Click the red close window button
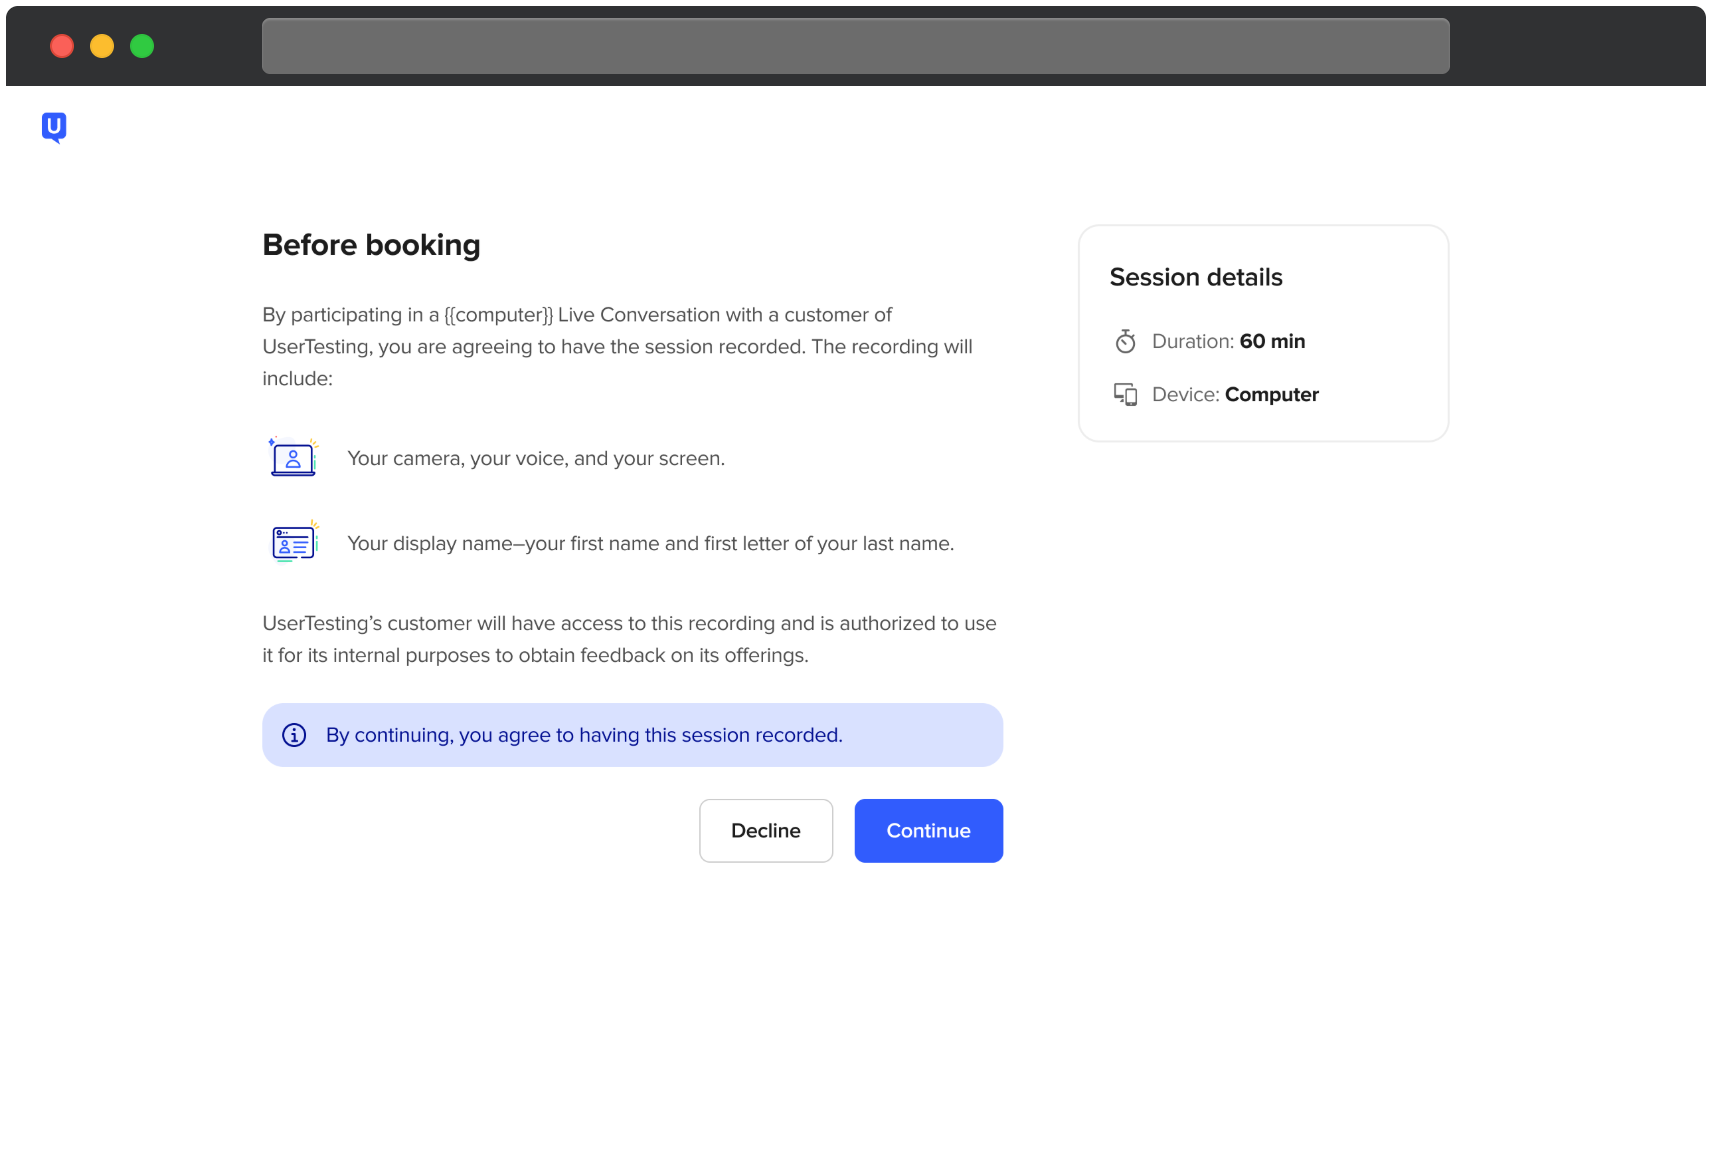Screen dimensions: 1710x1156 62,46
